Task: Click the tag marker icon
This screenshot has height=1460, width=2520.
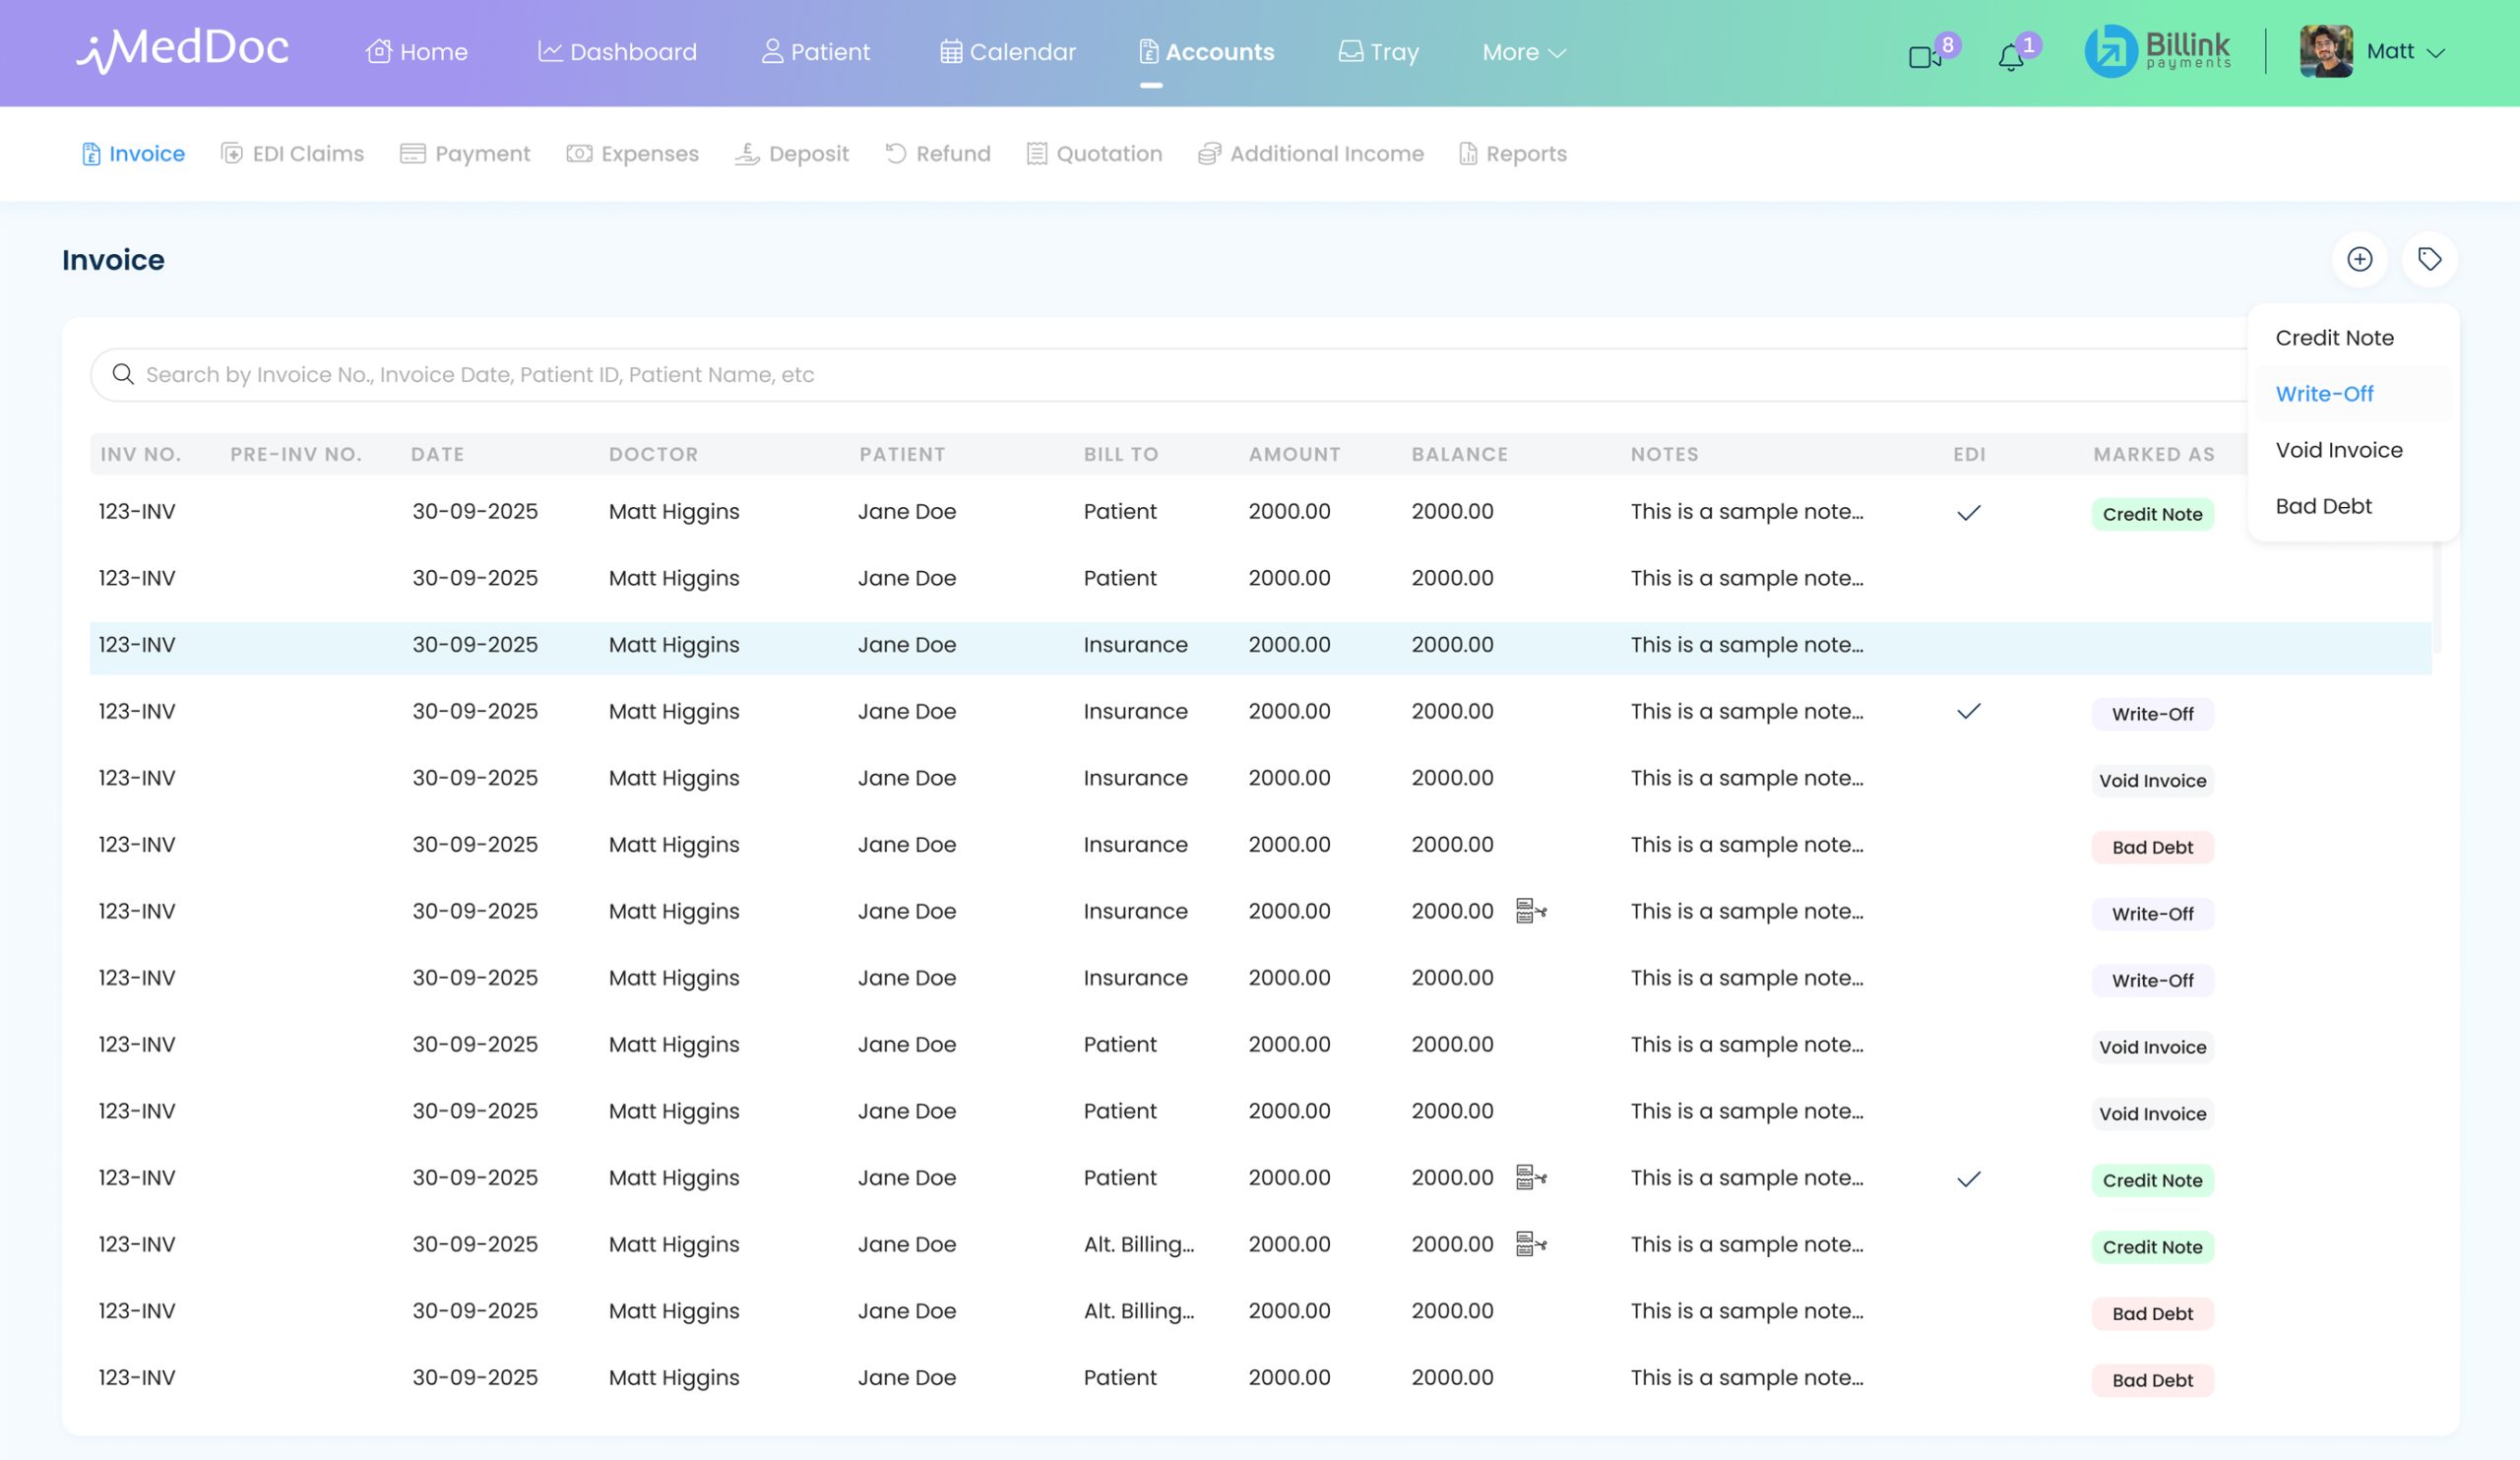Action: click(x=2429, y=260)
